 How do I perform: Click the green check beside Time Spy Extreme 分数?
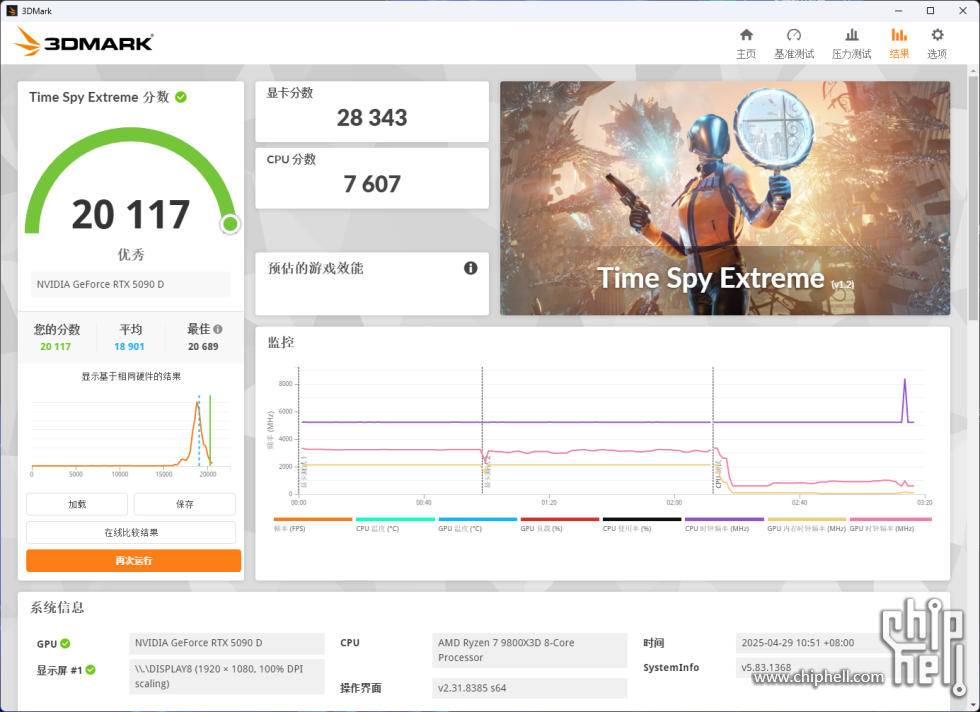(181, 97)
